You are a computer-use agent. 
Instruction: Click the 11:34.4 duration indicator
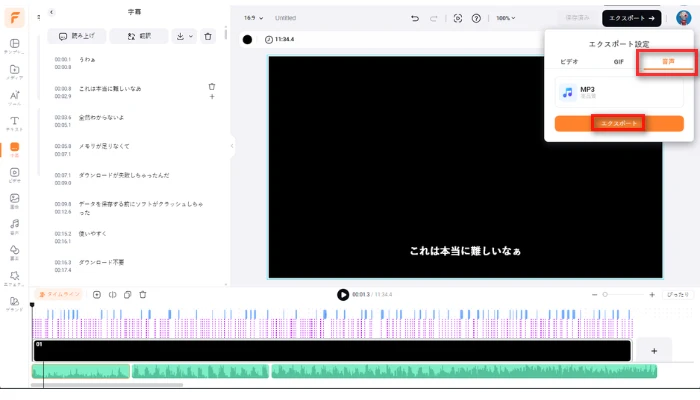coord(279,39)
